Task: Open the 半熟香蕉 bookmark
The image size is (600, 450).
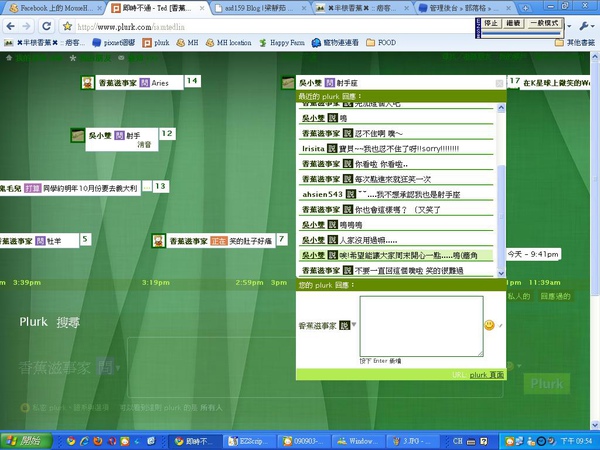Action: pyautogui.click(x=44, y=42)
